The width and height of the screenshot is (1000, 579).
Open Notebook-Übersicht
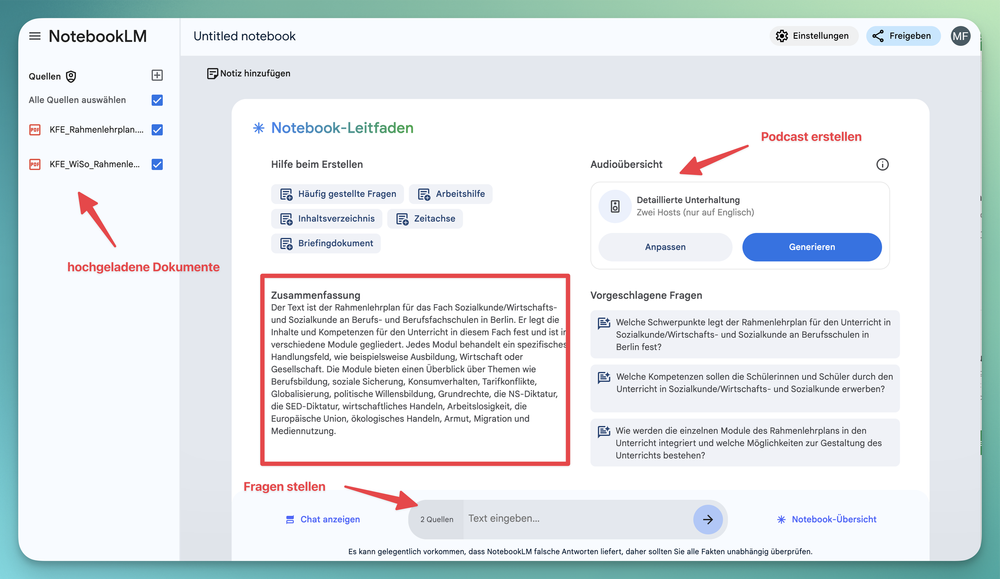pos(827,519)
